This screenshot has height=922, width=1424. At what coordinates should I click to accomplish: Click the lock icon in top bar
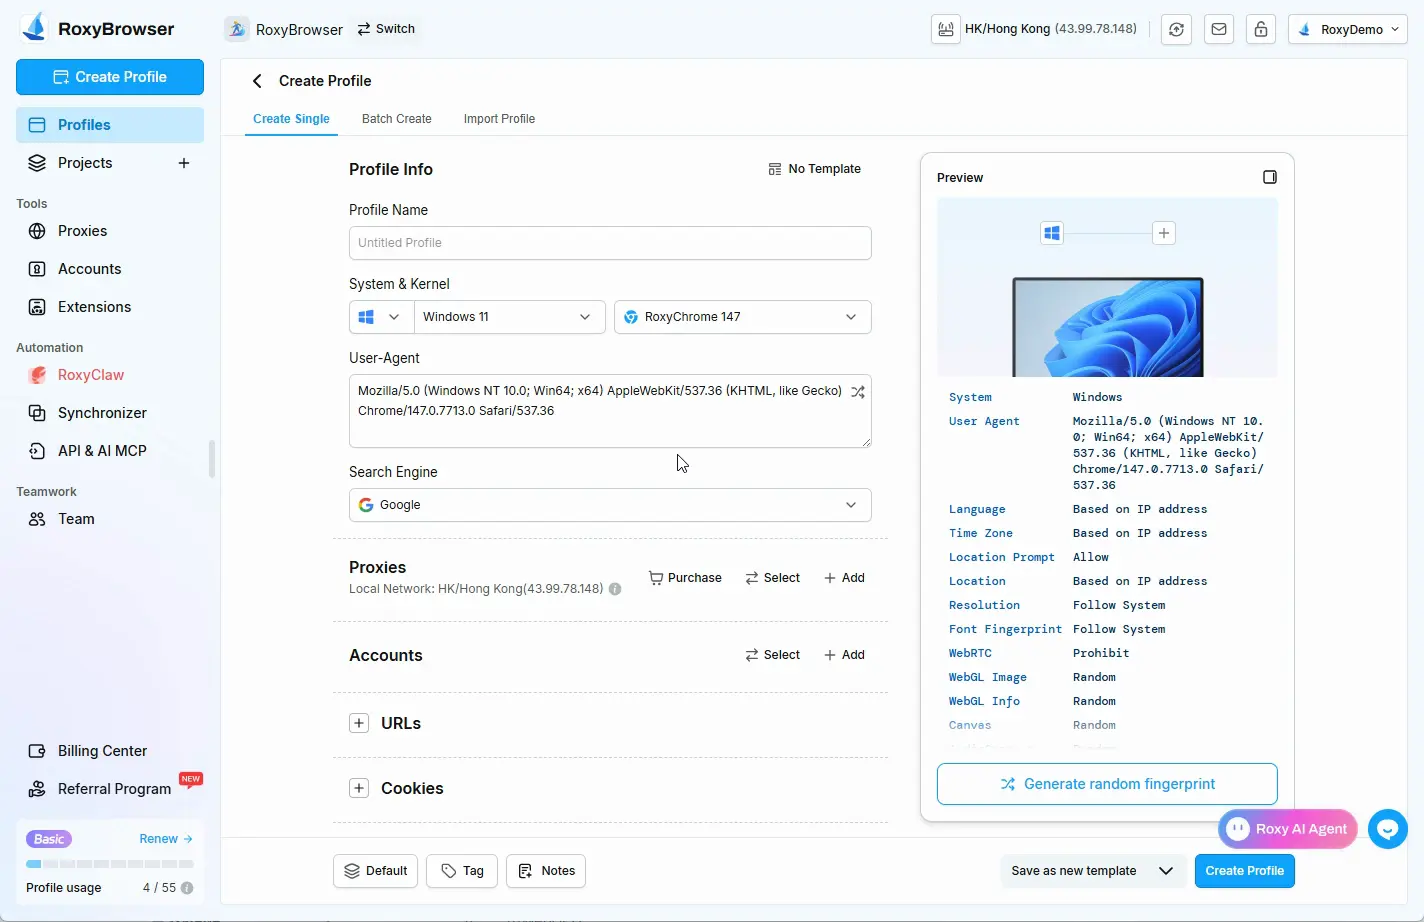1261,29
